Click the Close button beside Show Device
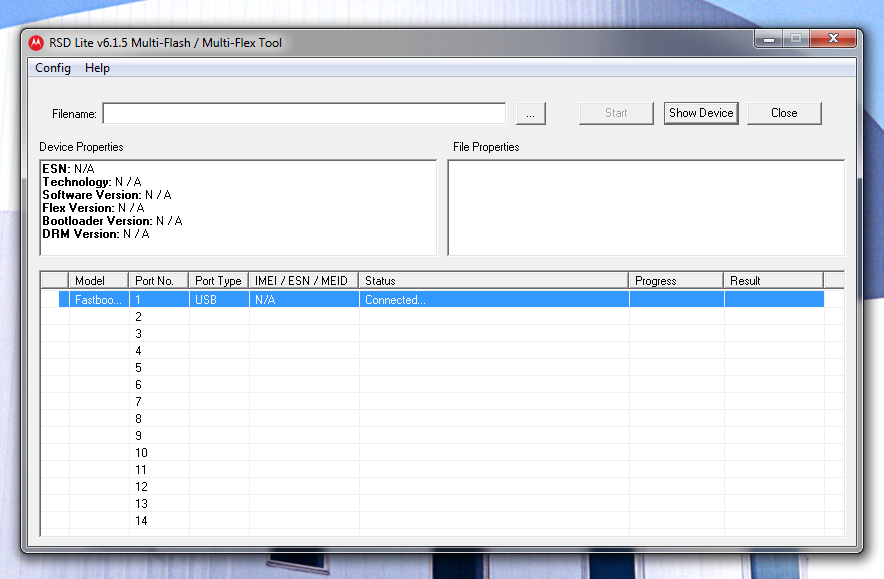The image size is (884, 579). 784,113
